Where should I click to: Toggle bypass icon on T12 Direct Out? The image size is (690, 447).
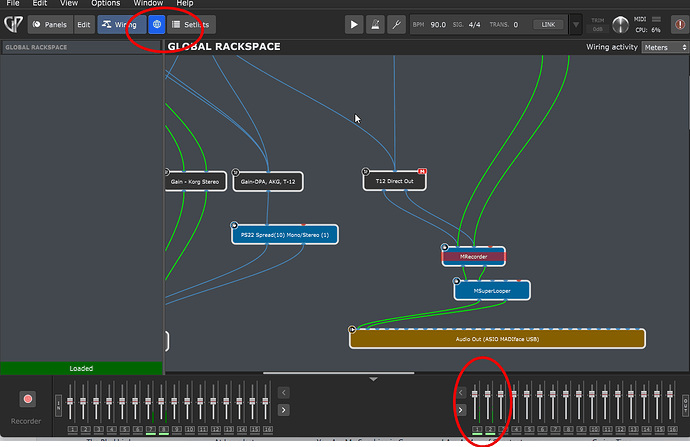click(x=365, y=171)
